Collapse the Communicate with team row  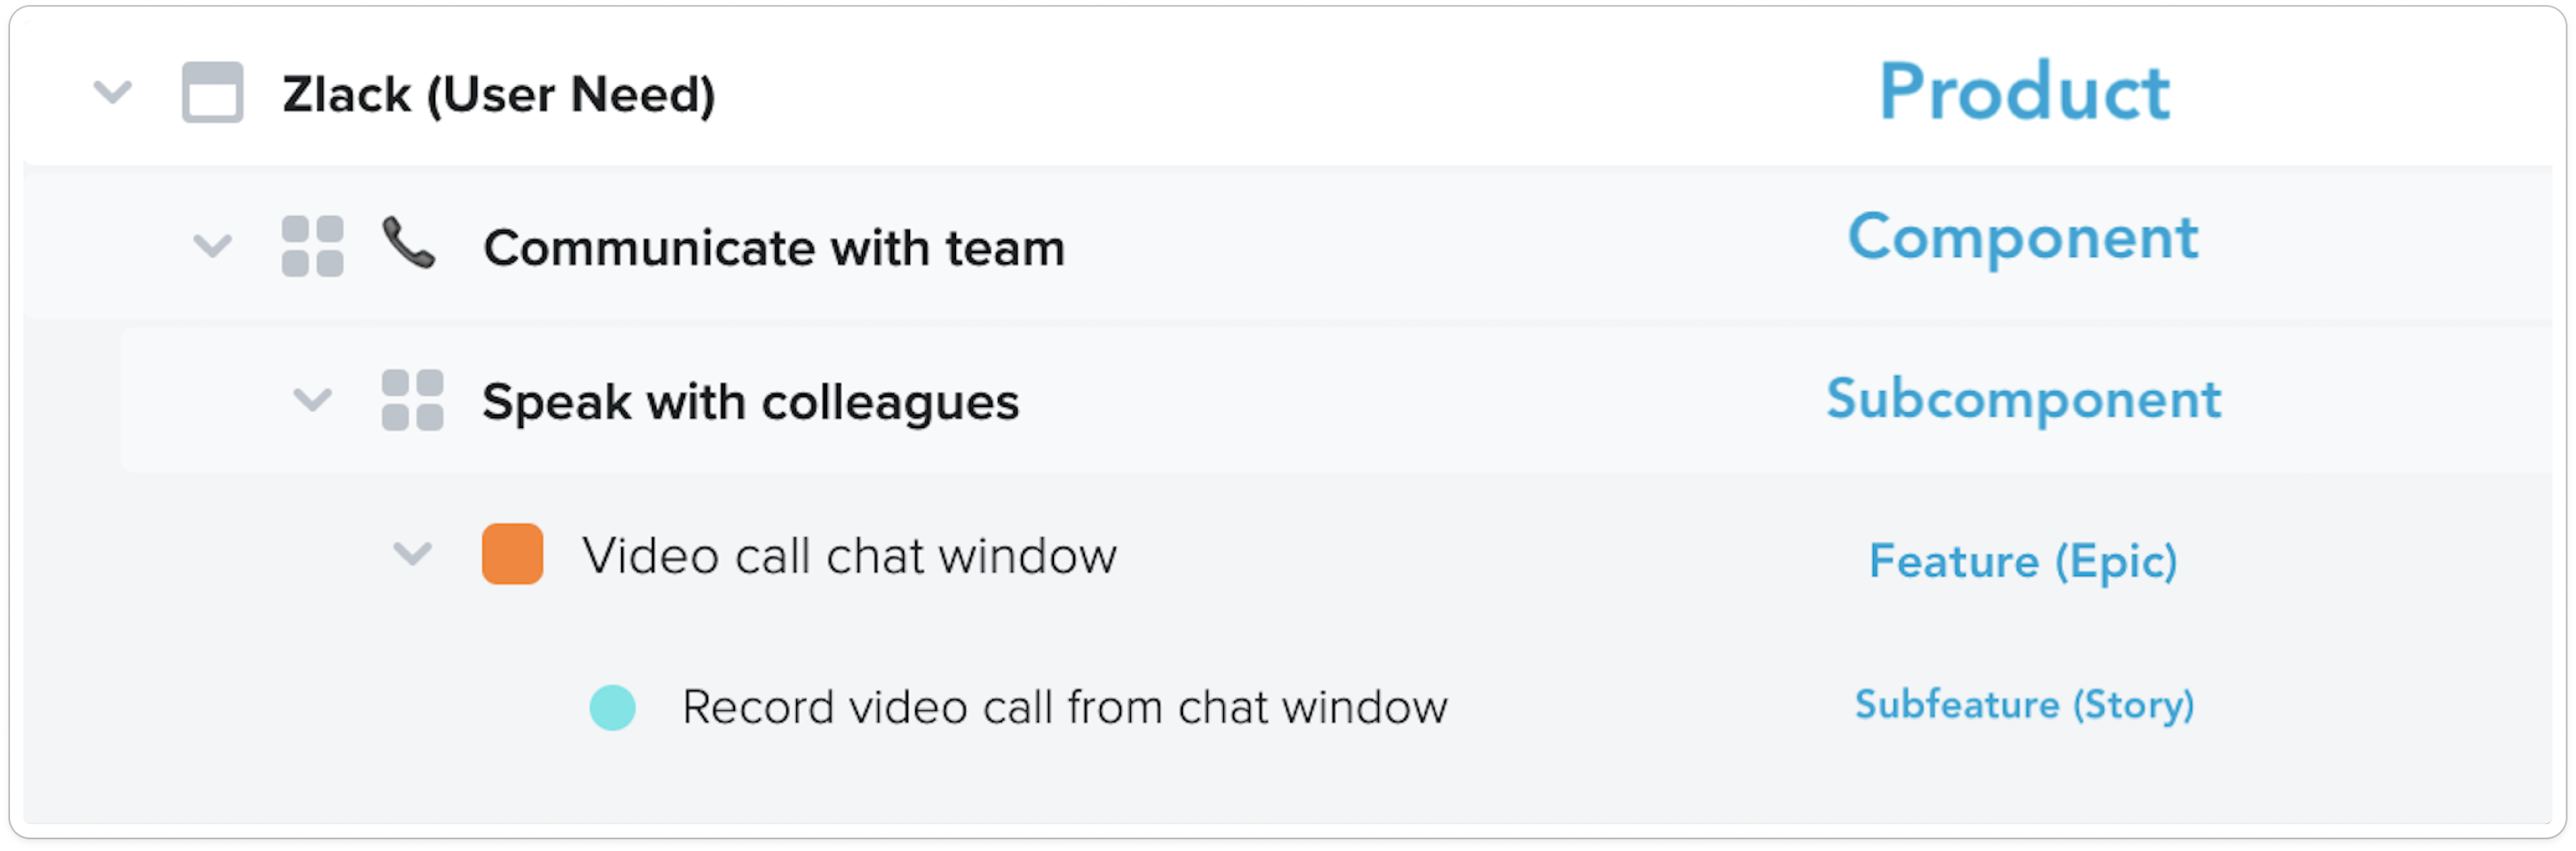point(213,246)
